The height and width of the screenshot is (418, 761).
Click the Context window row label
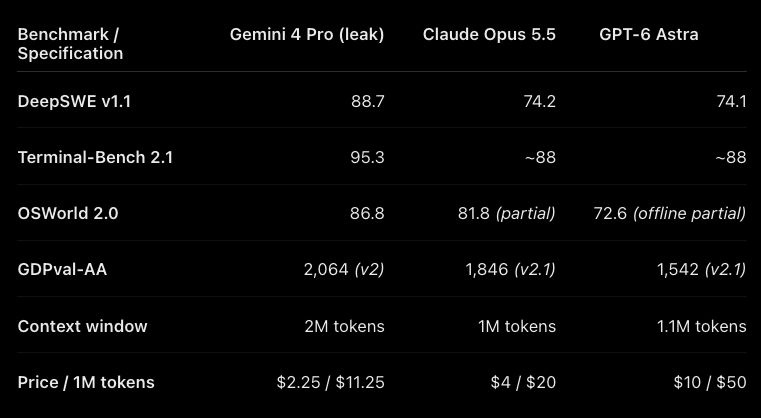83,326
